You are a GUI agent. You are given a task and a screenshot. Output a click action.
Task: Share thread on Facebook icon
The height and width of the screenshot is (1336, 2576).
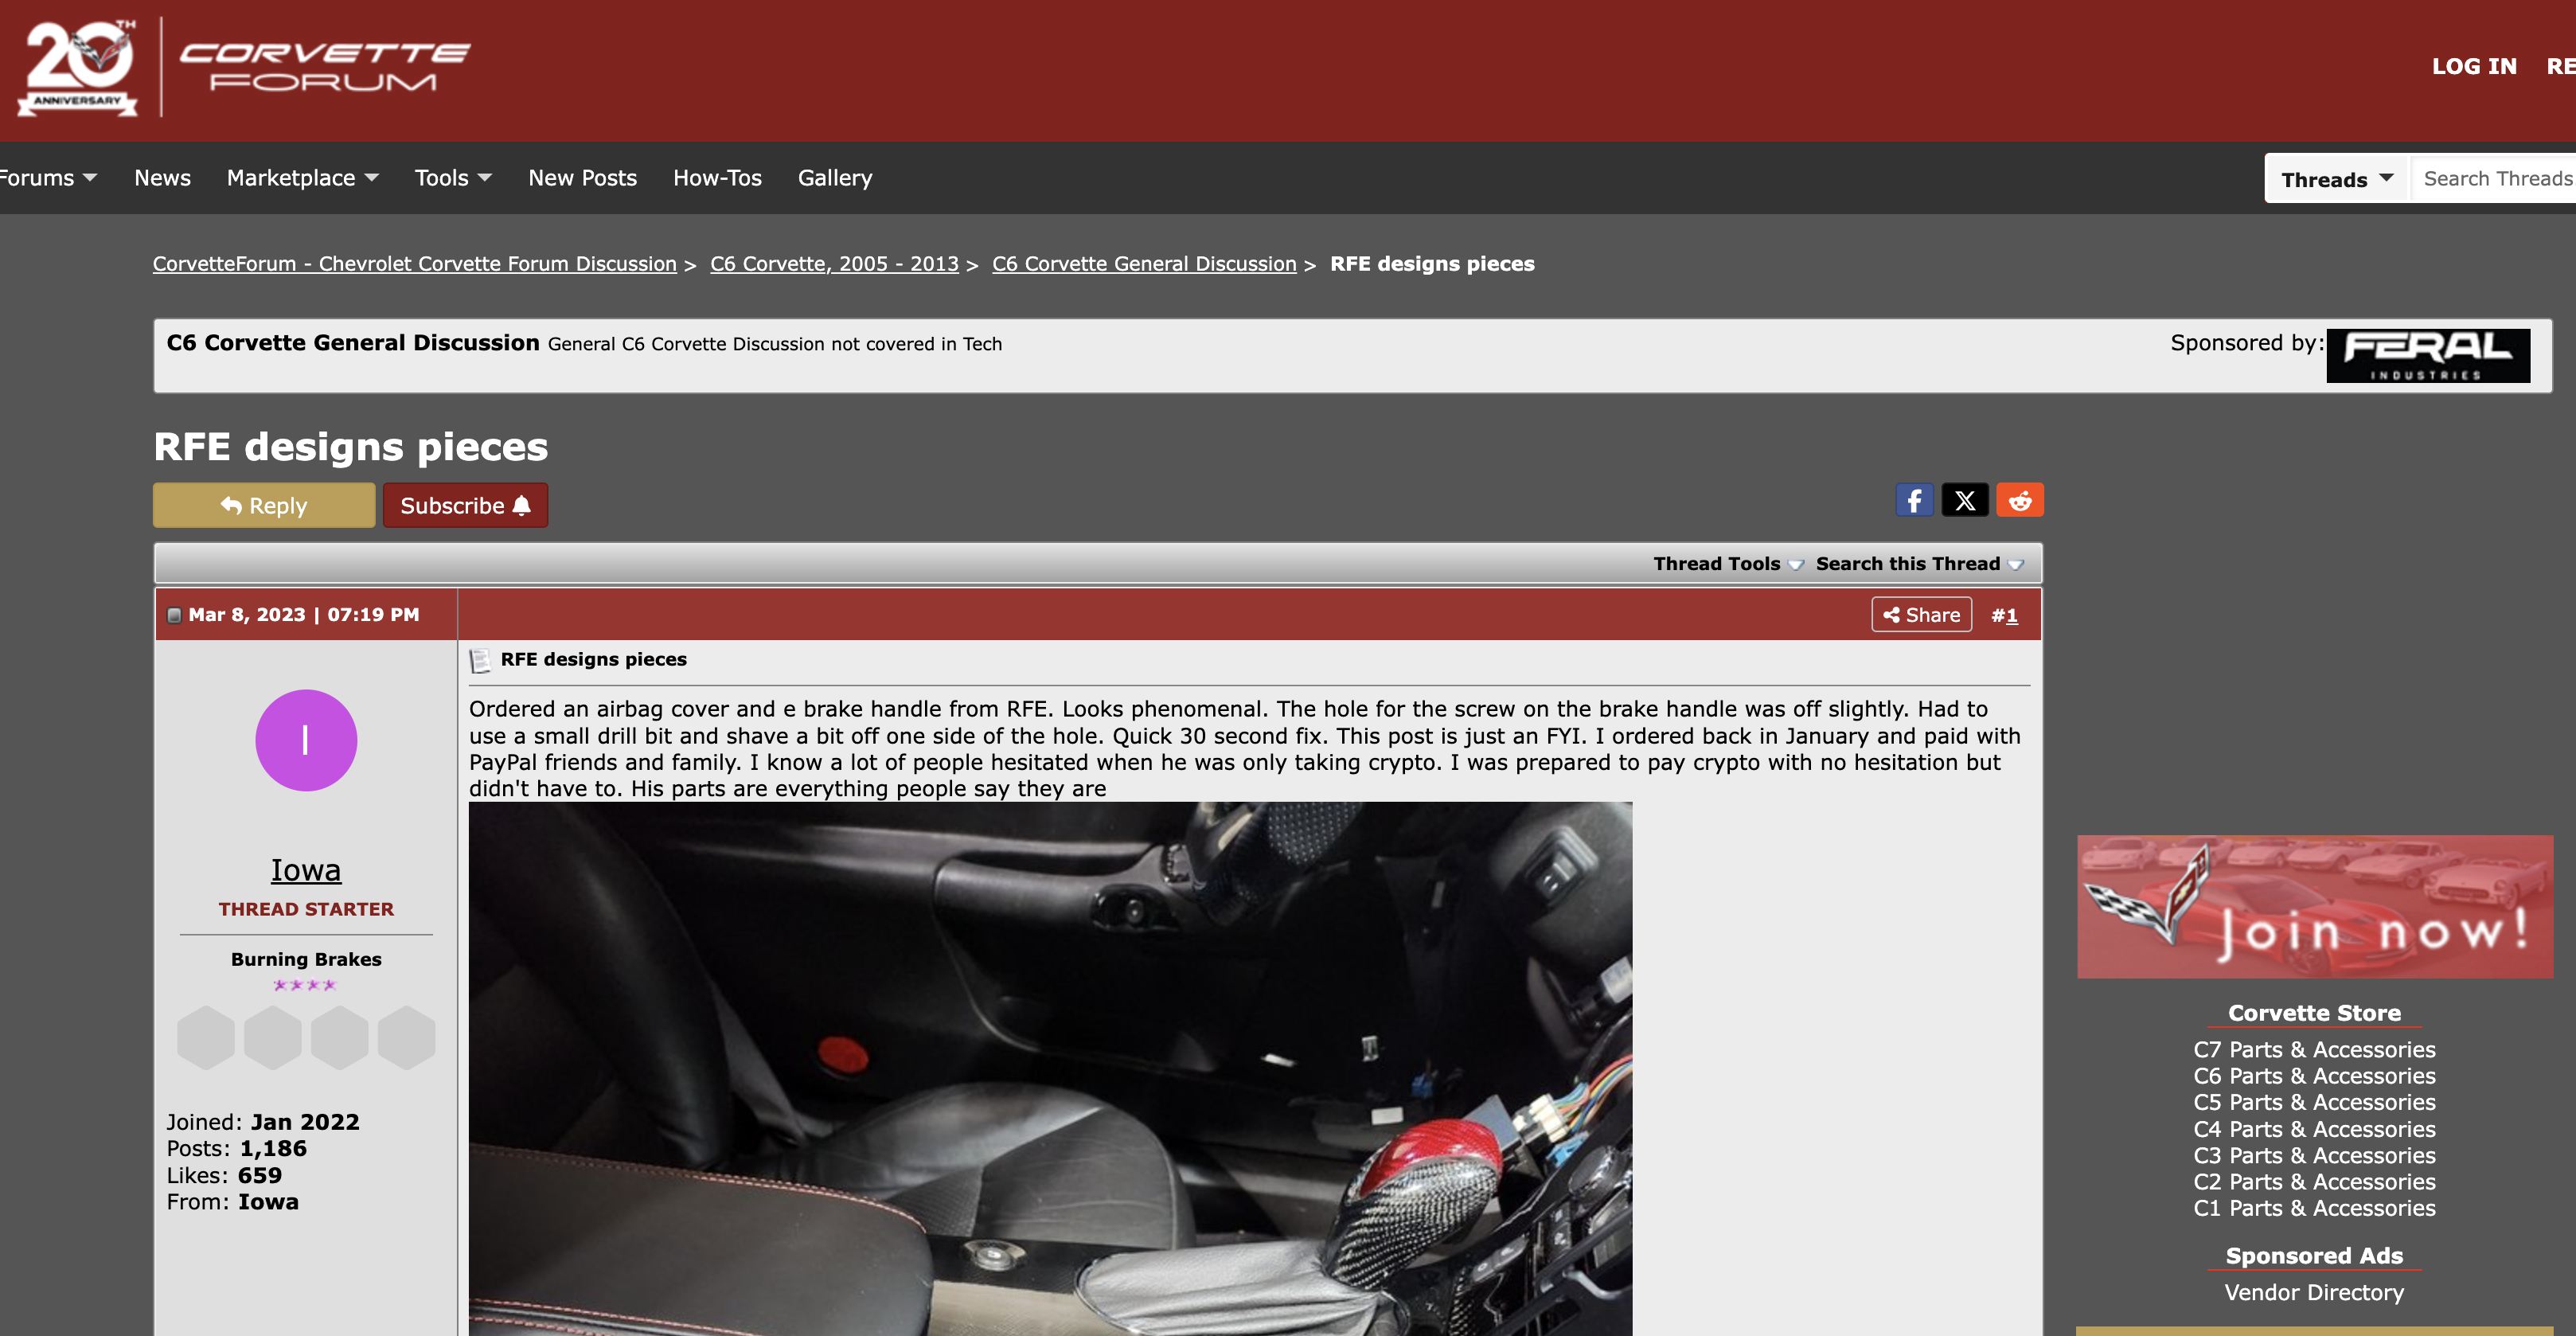coord(1914,500)
